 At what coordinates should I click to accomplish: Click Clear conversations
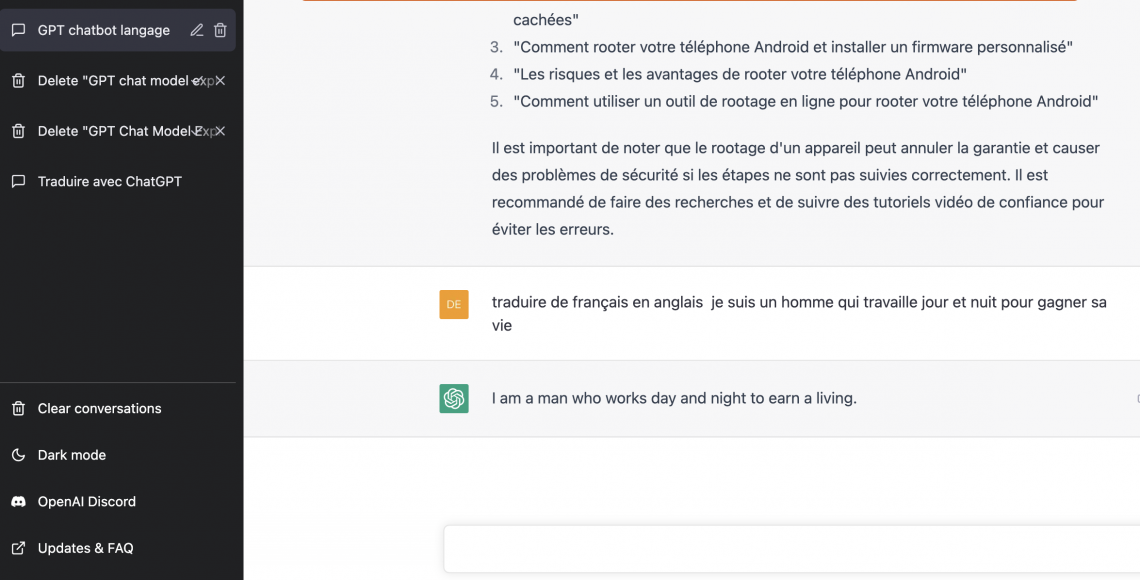118,408
